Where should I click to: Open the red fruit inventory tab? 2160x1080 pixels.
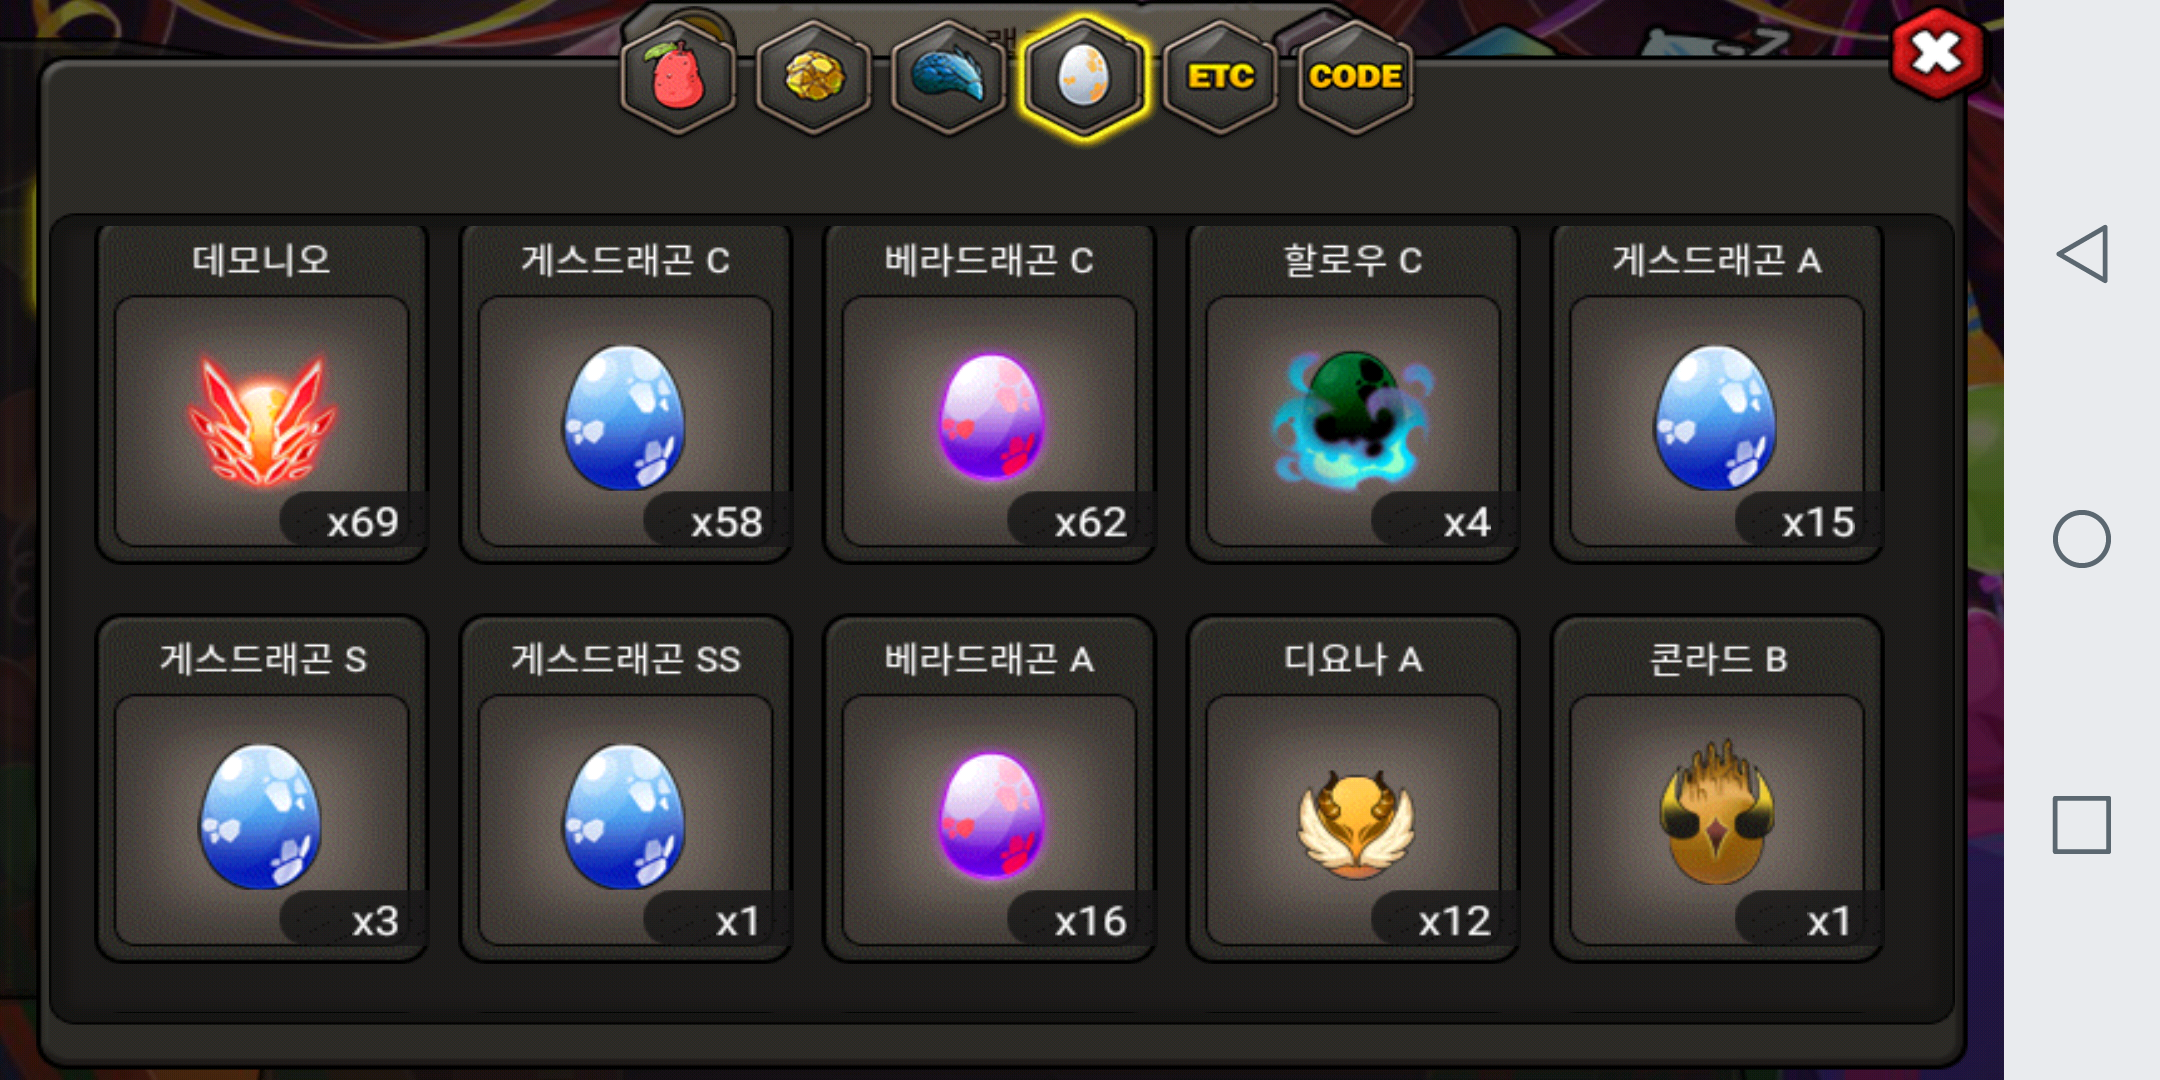tap(679, 77)
